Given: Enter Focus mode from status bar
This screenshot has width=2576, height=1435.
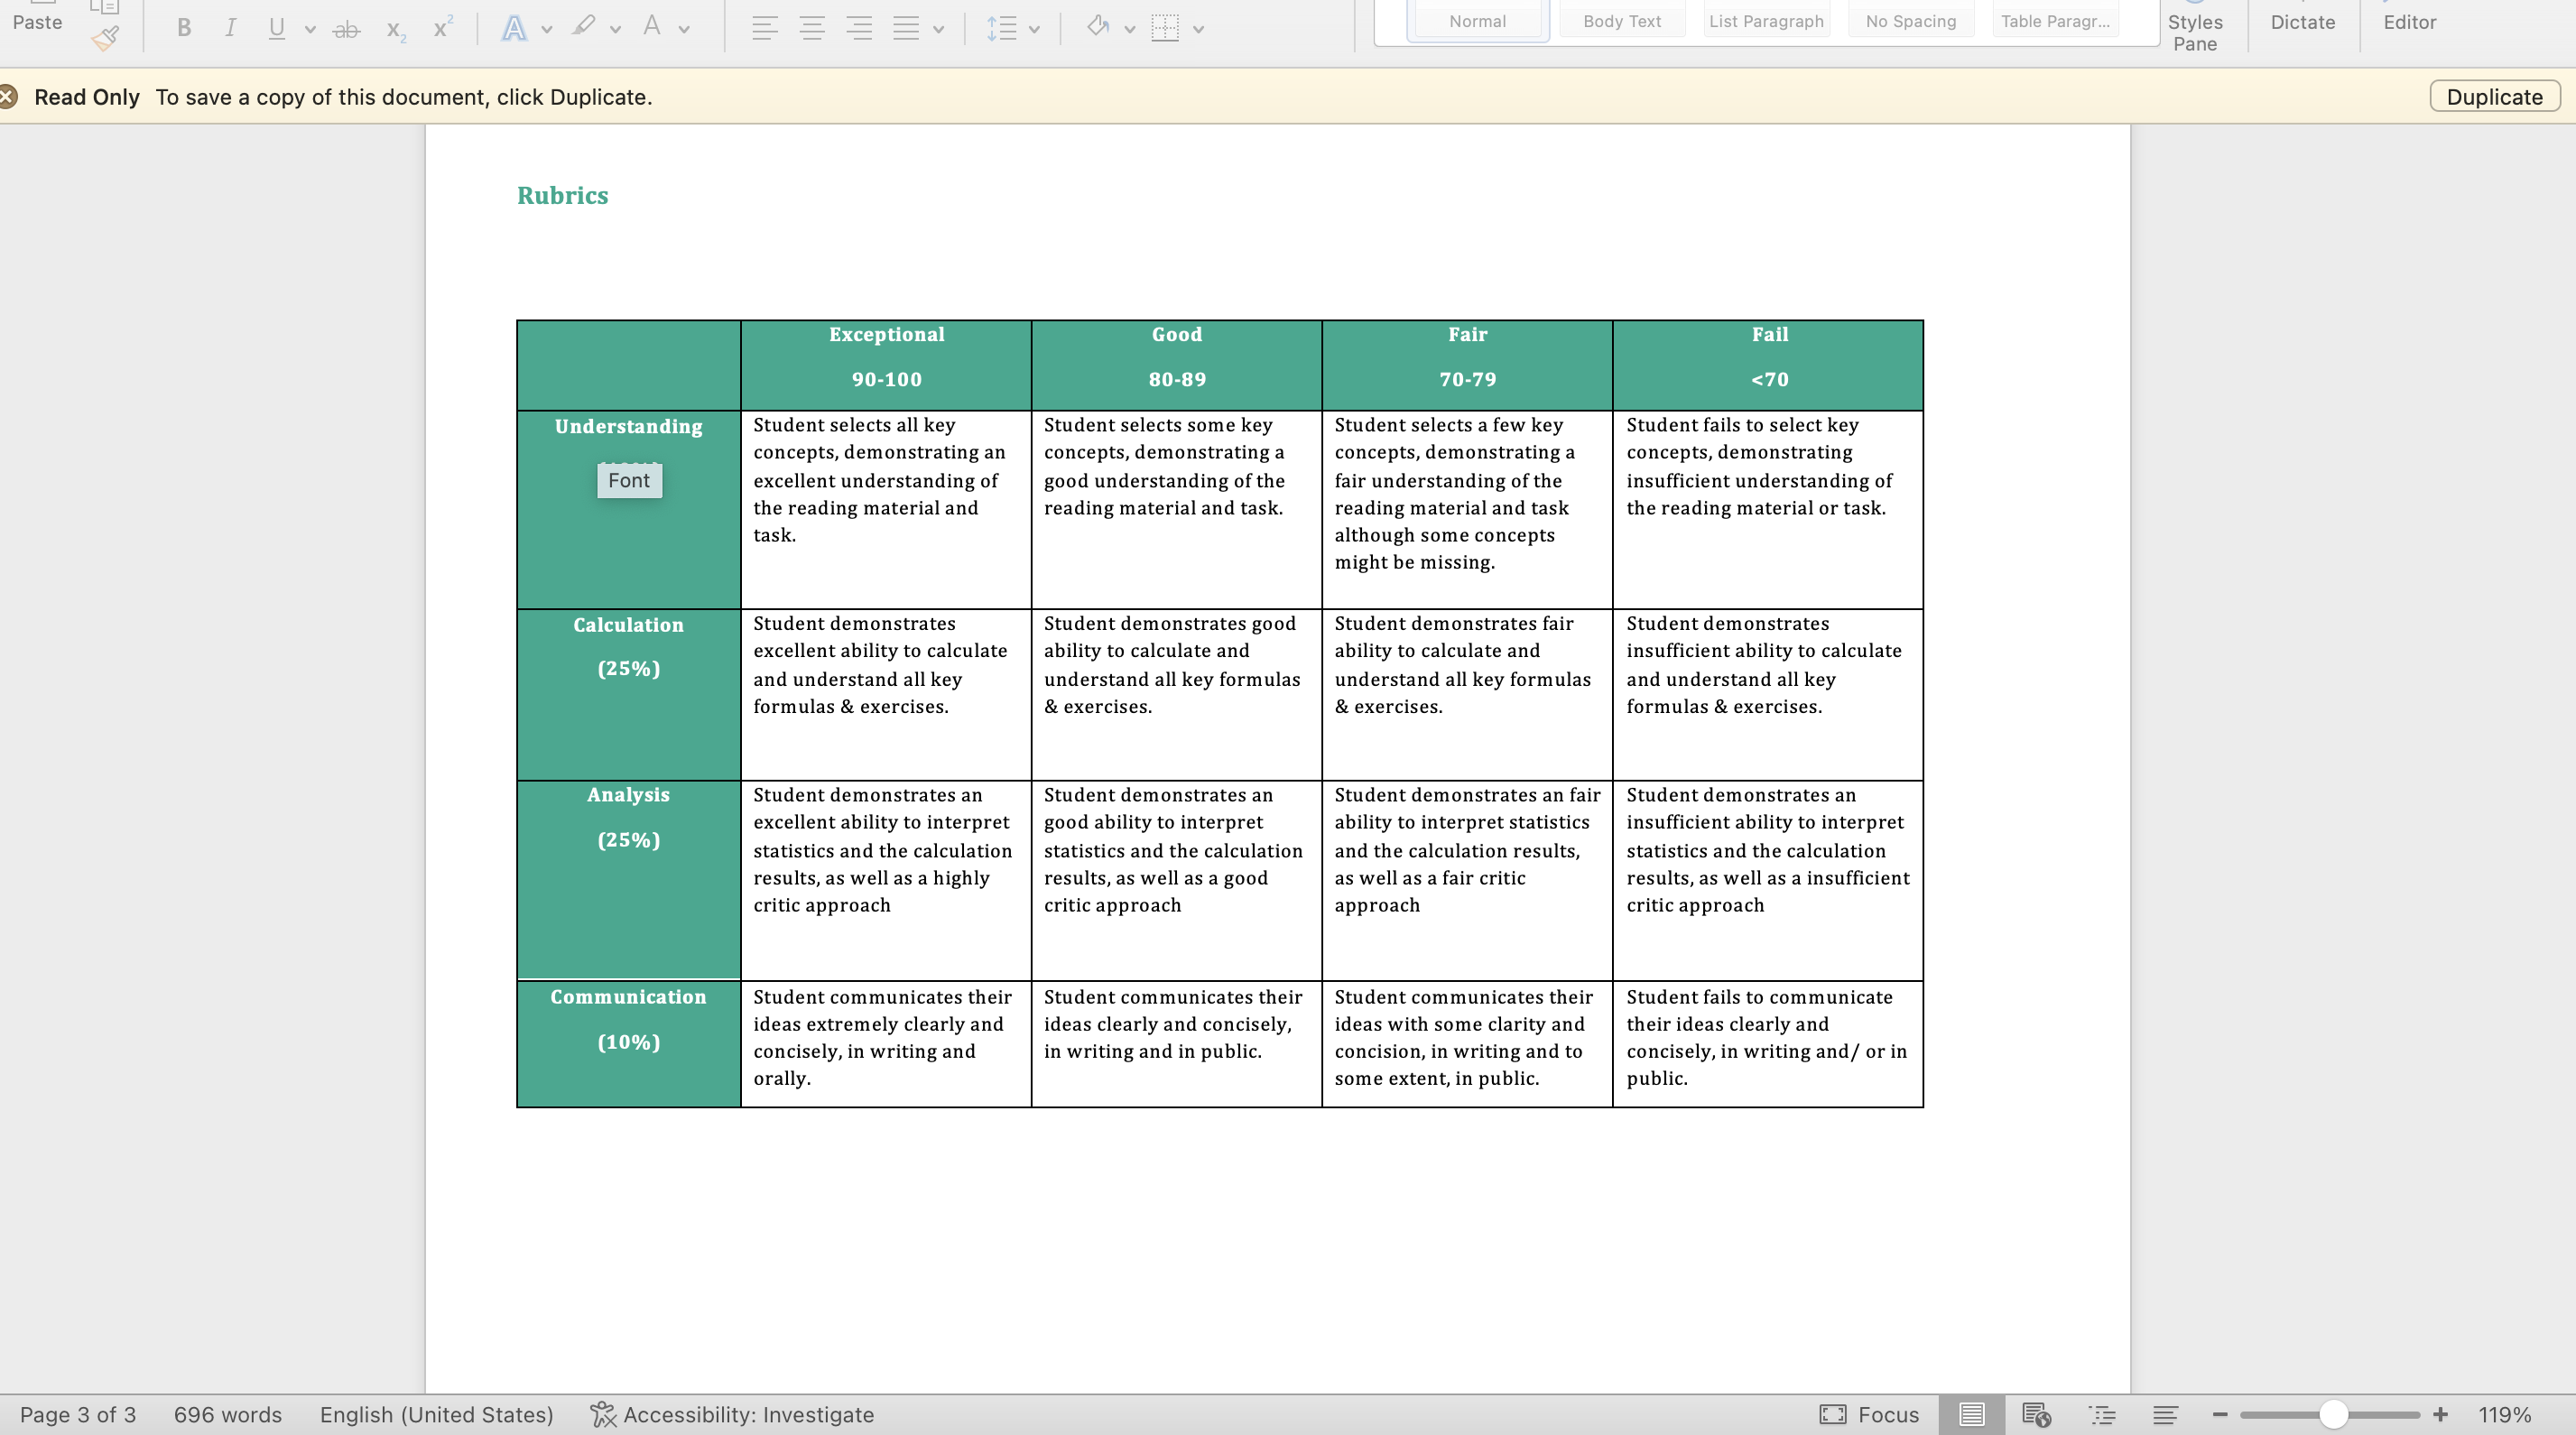Looking at the screenshot, I should tap(1869, 1414).
